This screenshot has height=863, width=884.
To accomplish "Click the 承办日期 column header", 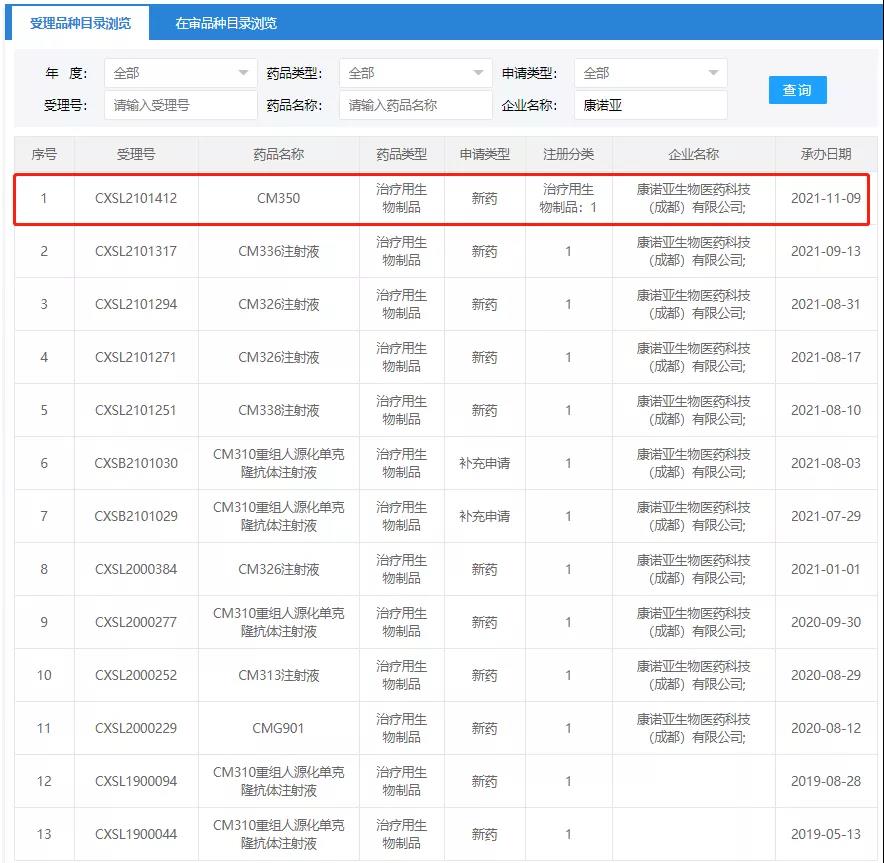I will 825,154.
